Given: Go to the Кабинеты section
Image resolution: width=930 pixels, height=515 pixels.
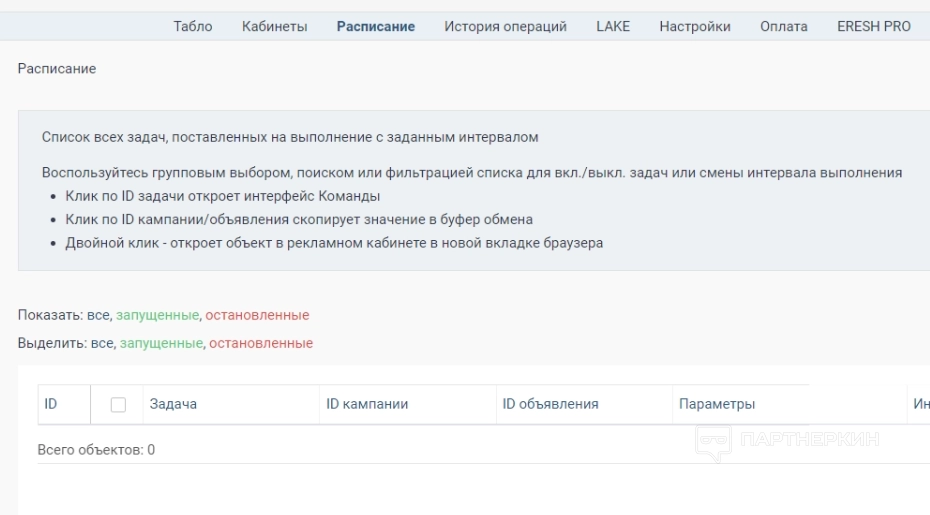Looking at the screenshot, I should (274, 27).
